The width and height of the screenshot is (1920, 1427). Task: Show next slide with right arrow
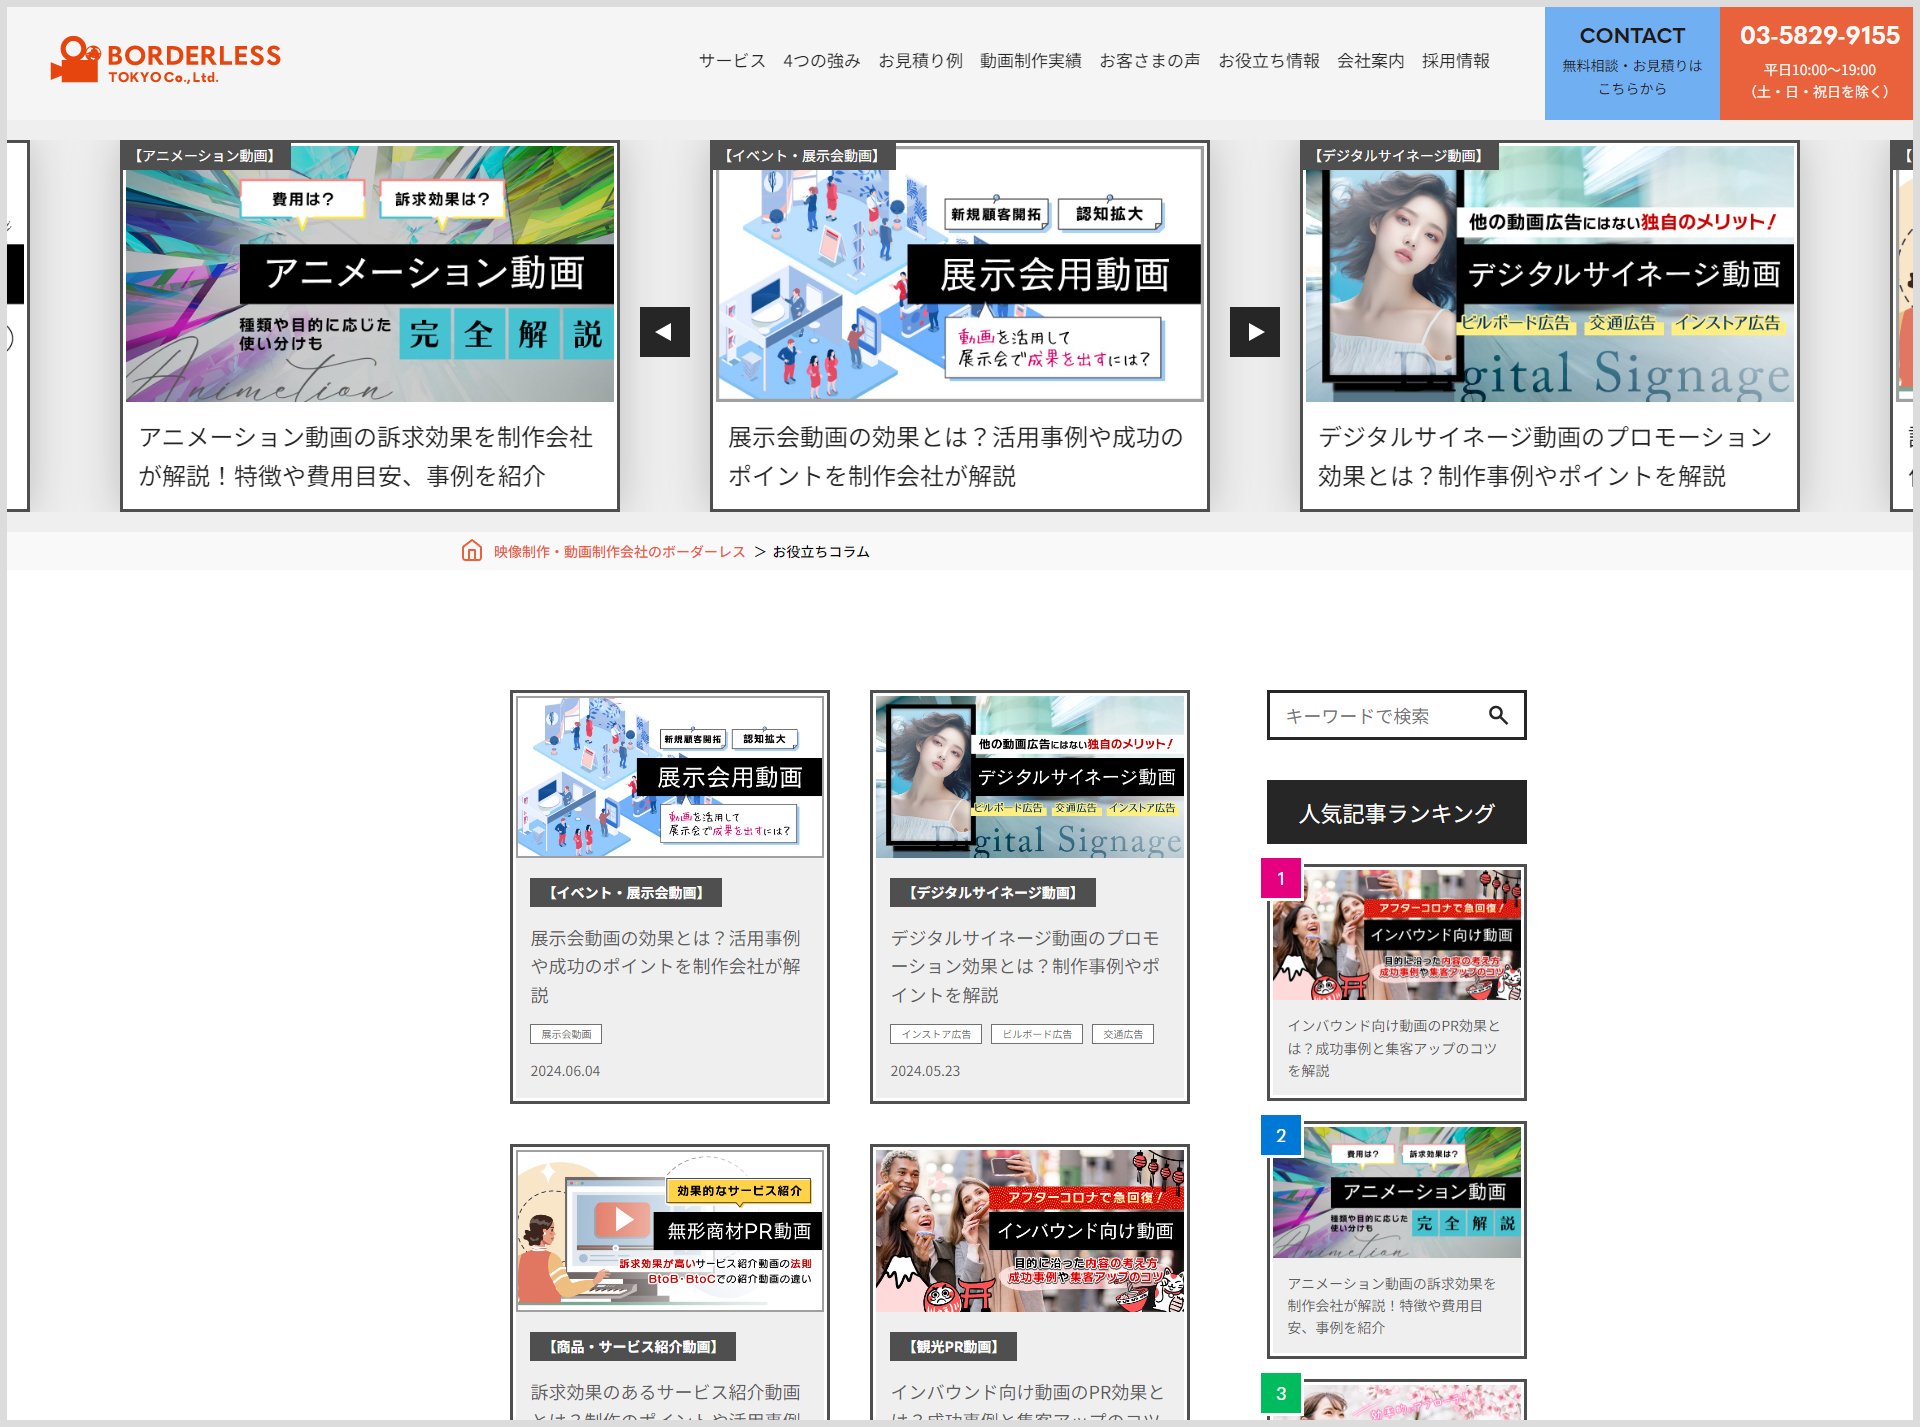coord(1254,332)
